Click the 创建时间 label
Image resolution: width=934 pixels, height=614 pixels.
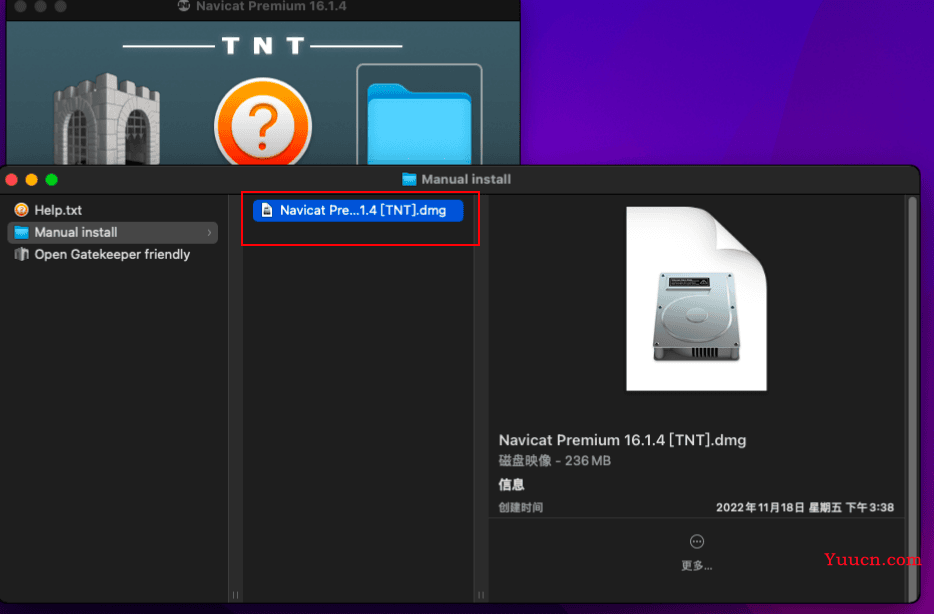tap(521, 507)
